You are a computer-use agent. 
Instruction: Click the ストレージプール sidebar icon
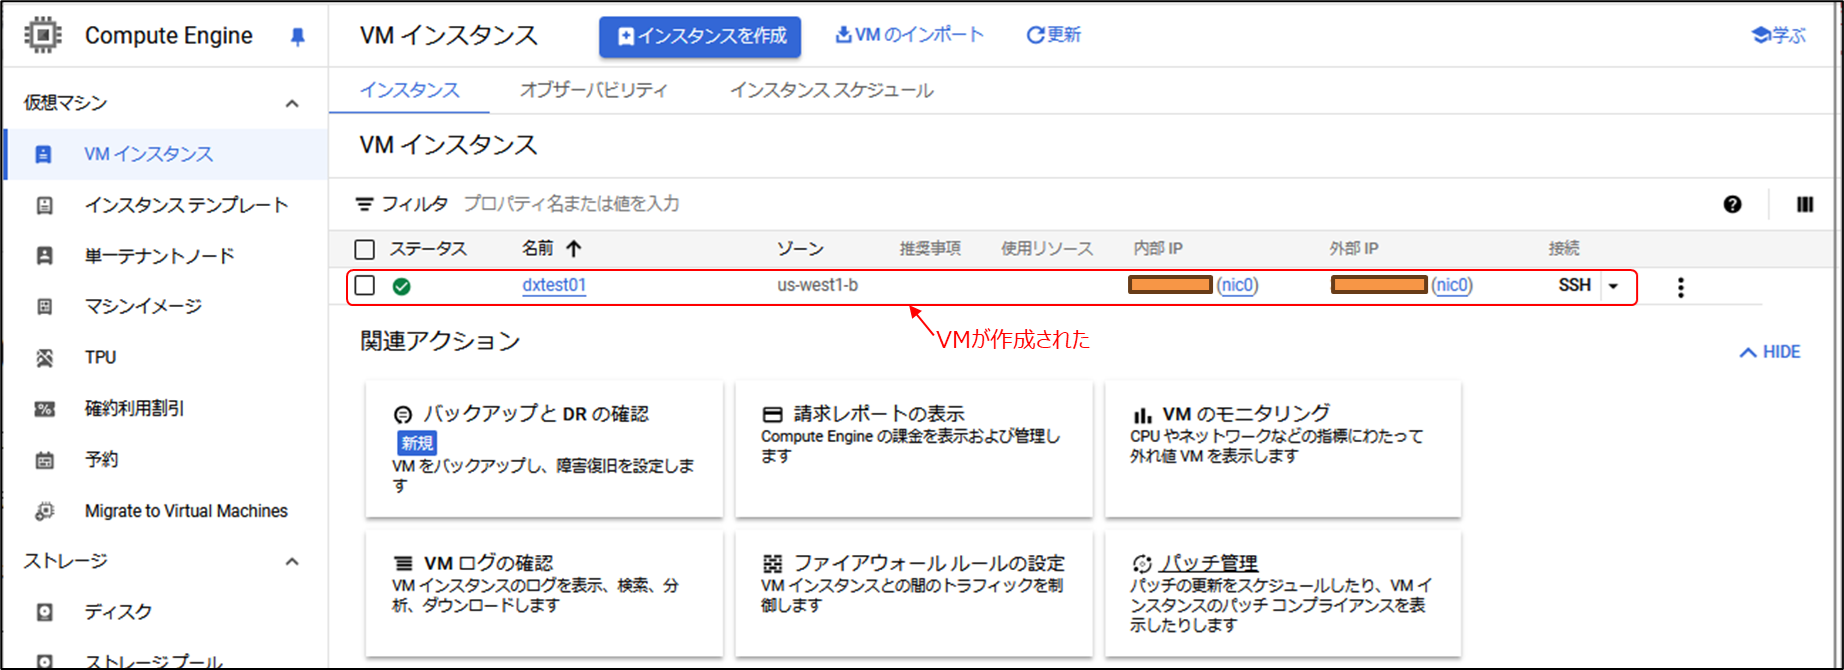pos(44,661)
